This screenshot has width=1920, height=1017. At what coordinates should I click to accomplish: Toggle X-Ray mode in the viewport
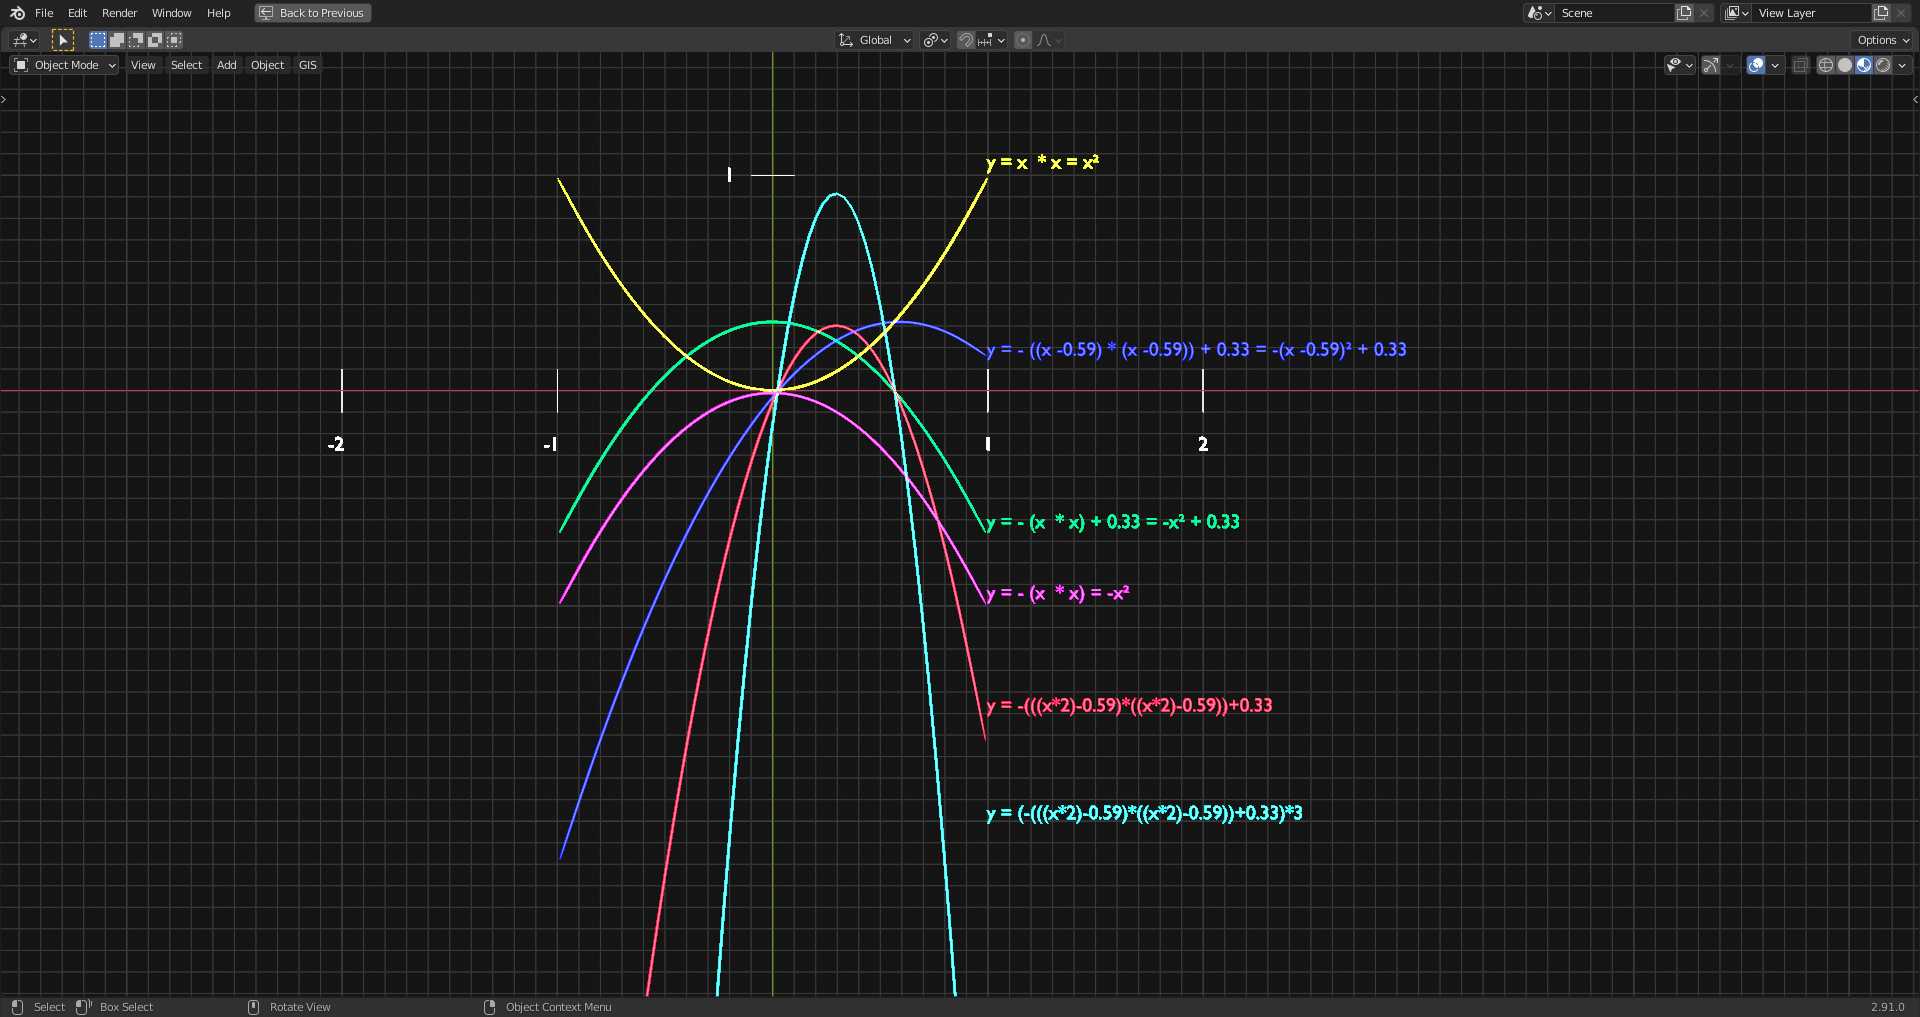pos(1800,65)
